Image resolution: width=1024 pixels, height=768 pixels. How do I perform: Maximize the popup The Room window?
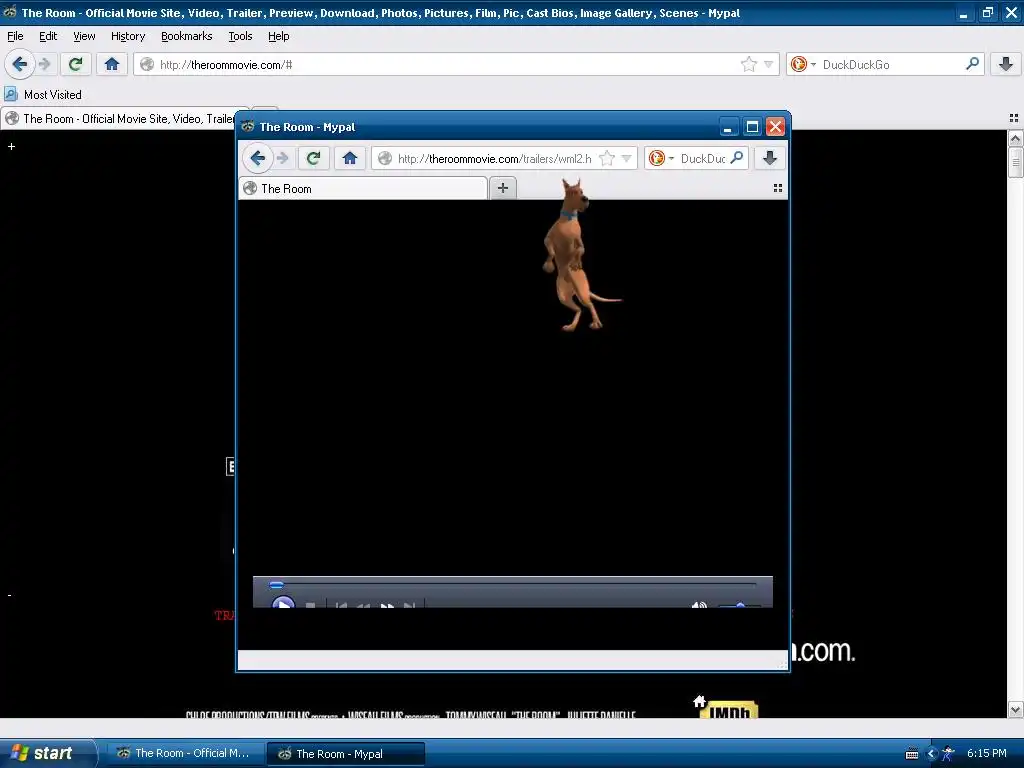[x=752, y=127]
